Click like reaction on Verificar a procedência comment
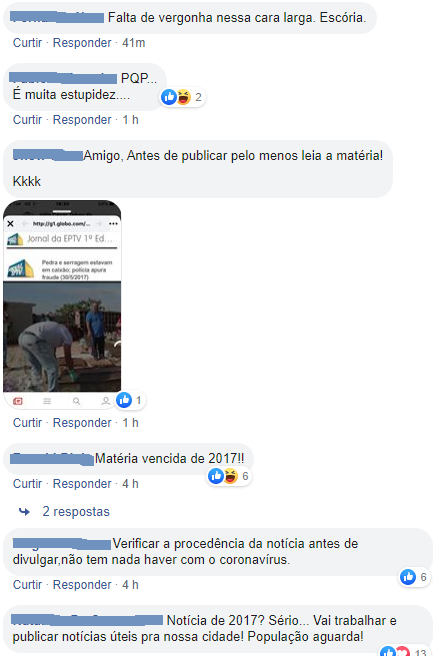Screen dimensions: 439x656 (408, 577)
